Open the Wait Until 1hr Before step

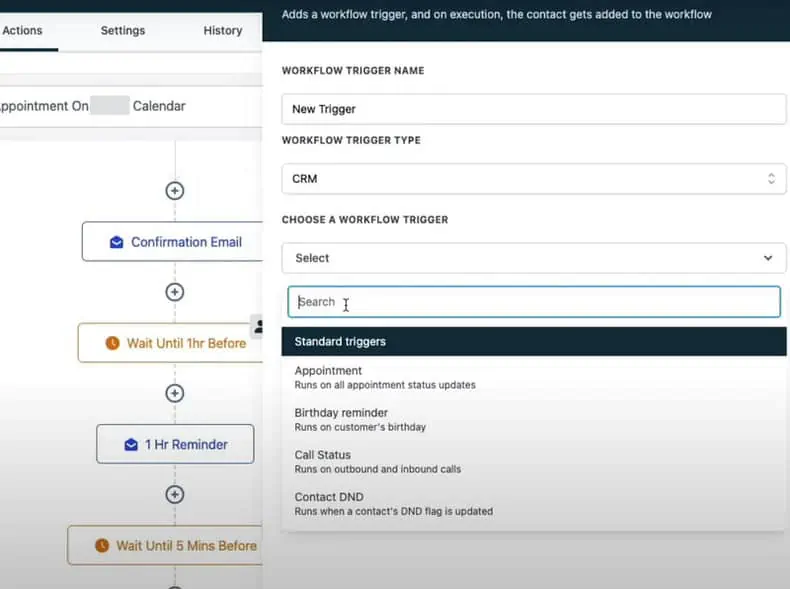[170, 343]
